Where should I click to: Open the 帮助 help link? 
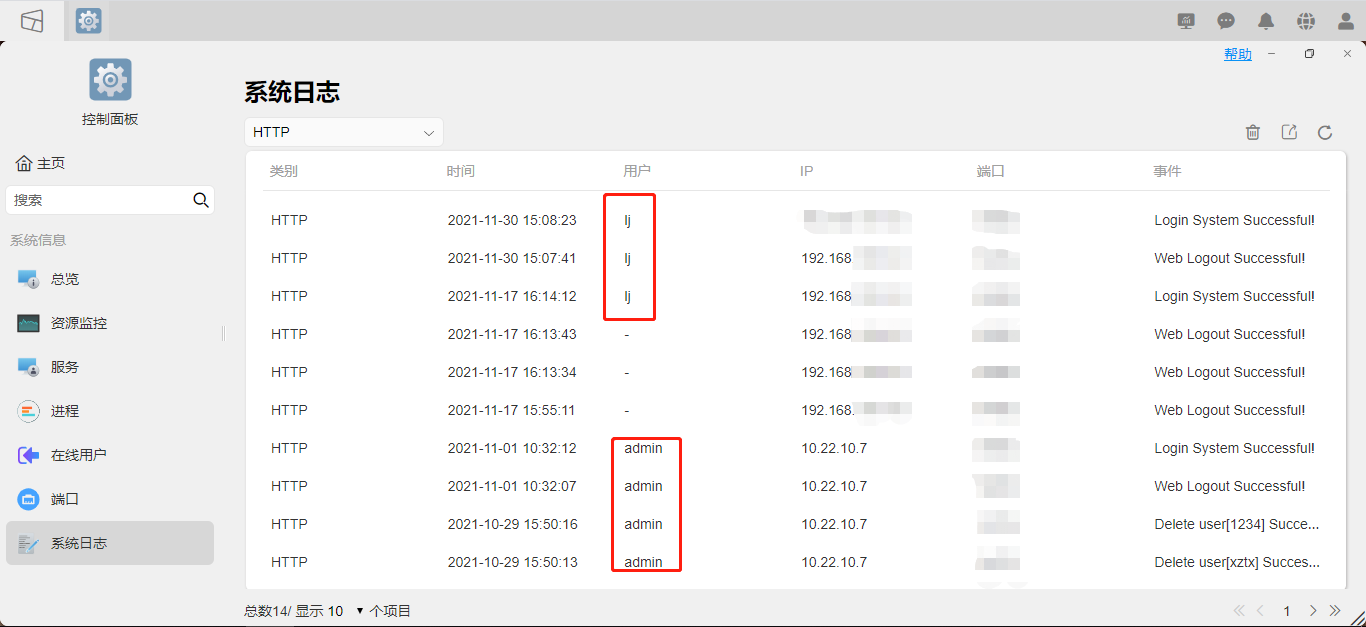pos(1238,54)
